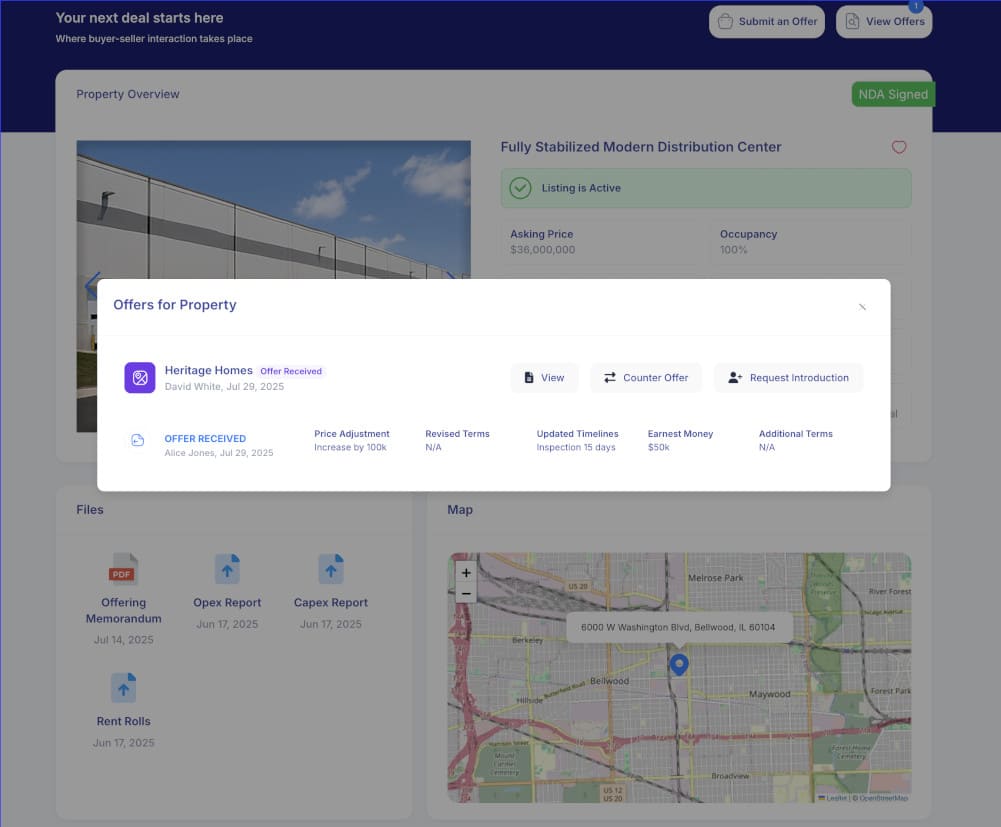
Task: Click the person-add icon on Request Introduction
Action: click(x=734, y=377)
